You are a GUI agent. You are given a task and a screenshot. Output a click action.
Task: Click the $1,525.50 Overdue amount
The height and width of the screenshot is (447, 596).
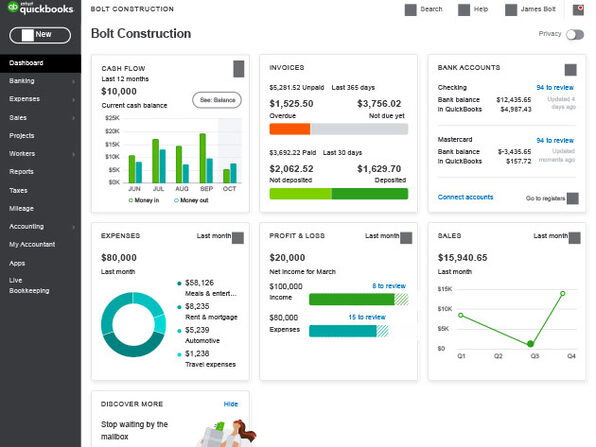(291, 104)
